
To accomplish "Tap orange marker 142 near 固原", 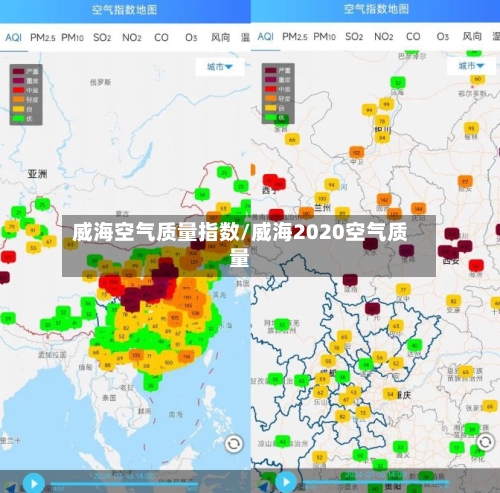I will [384, 200].
